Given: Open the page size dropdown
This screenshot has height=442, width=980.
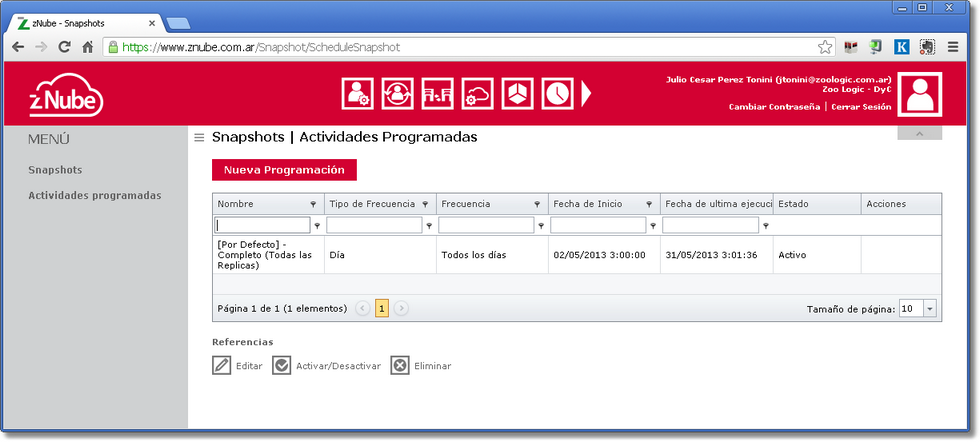Looking at the screenshot, I should [929, 309].
